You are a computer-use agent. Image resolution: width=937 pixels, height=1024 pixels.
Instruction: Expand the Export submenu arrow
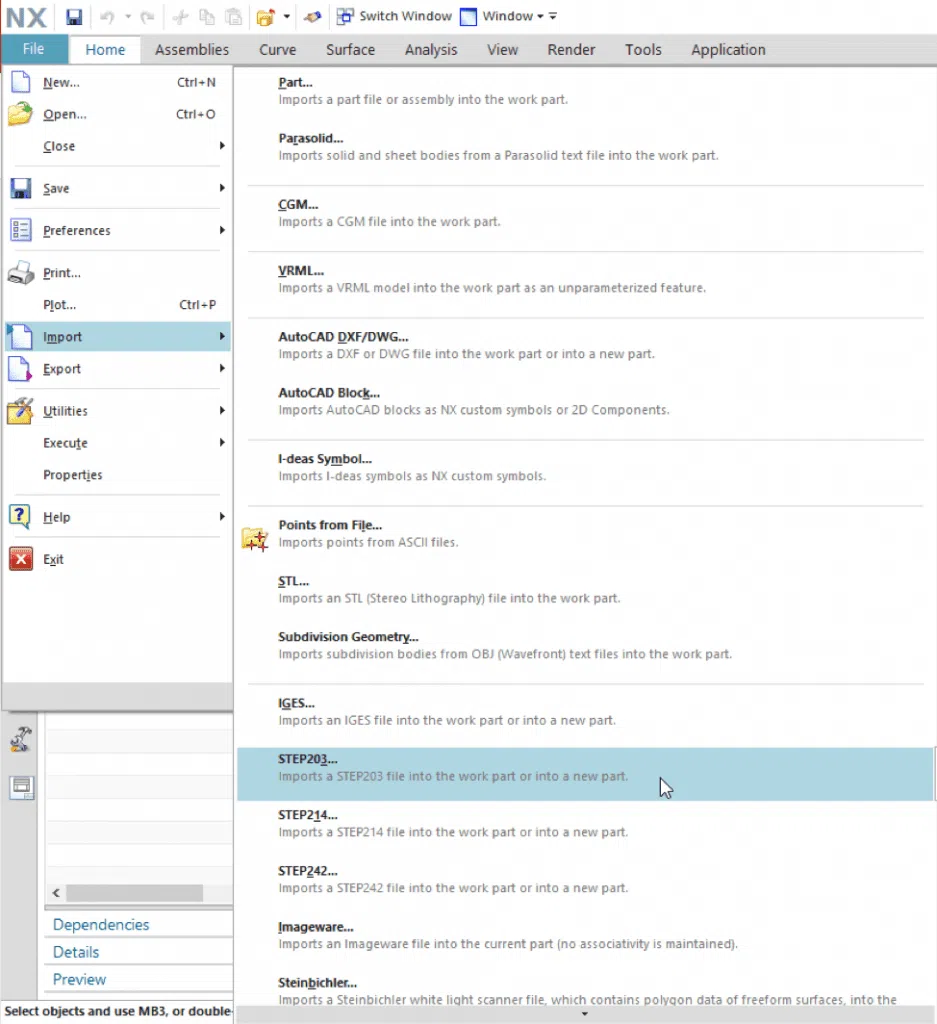pyautogui.click(x=222, y=368)
